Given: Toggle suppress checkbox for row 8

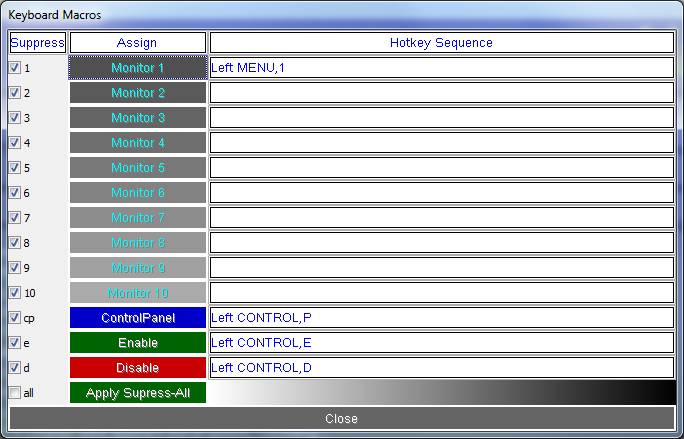Looking at the screenshot, I should [x=15, y=242].
